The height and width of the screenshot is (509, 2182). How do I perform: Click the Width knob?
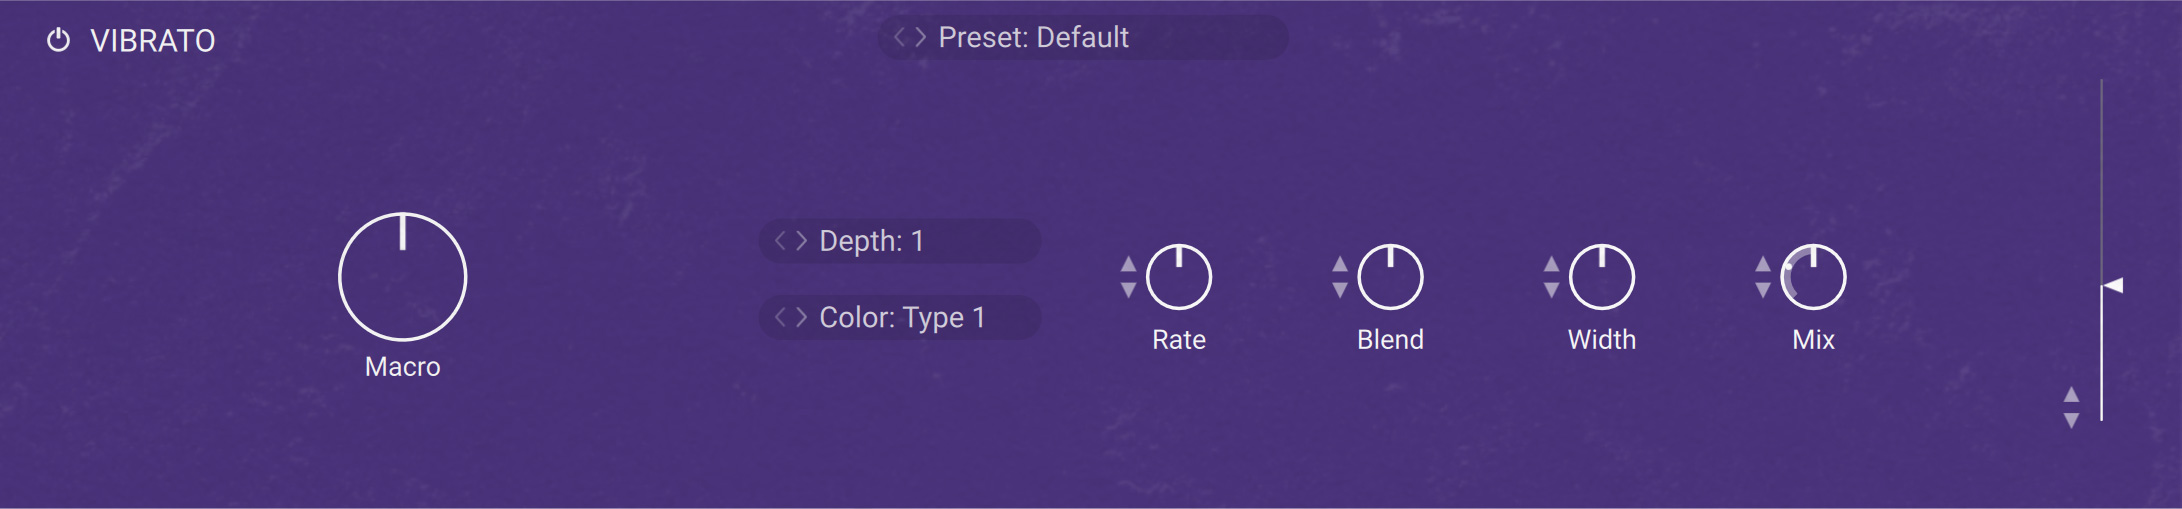[1602, 277]
